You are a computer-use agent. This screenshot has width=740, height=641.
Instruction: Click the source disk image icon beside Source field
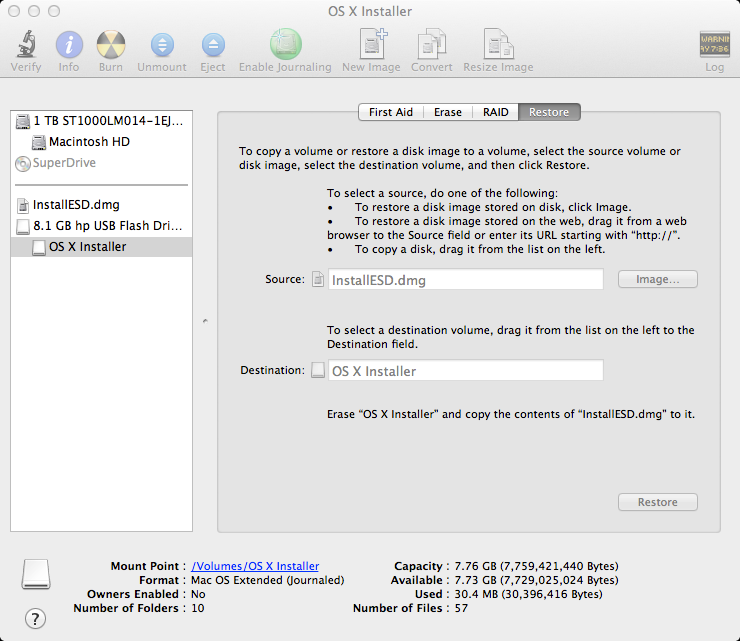click(x=318, y=279)
